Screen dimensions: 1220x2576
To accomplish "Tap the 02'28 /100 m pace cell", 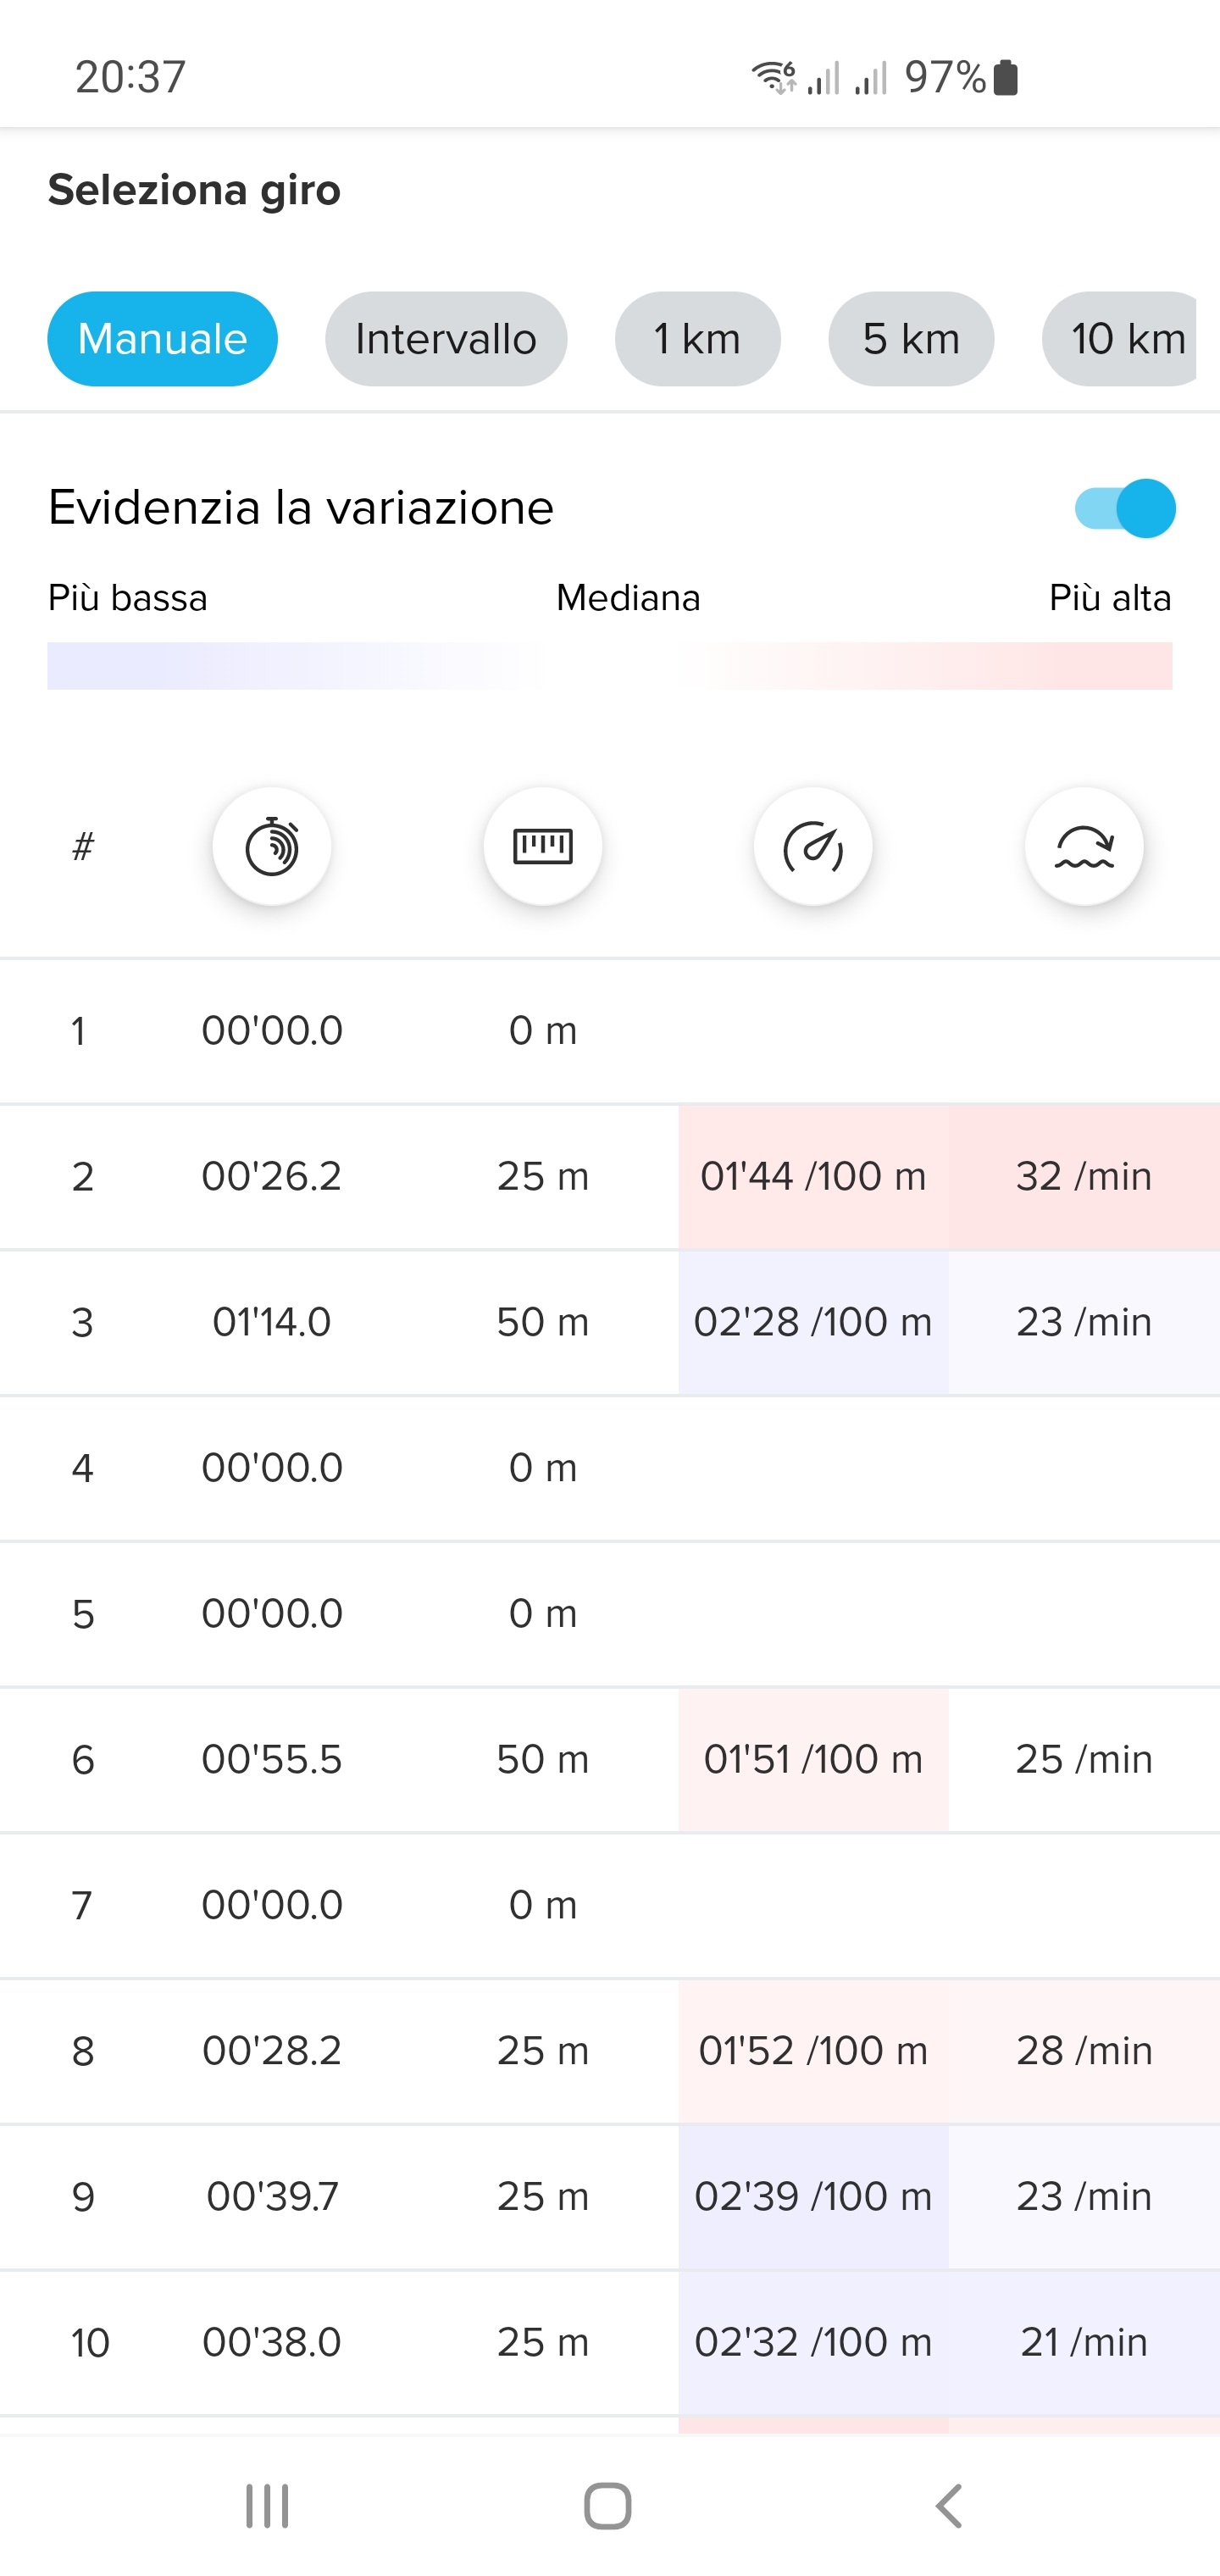I will [x=813, y=1322].
